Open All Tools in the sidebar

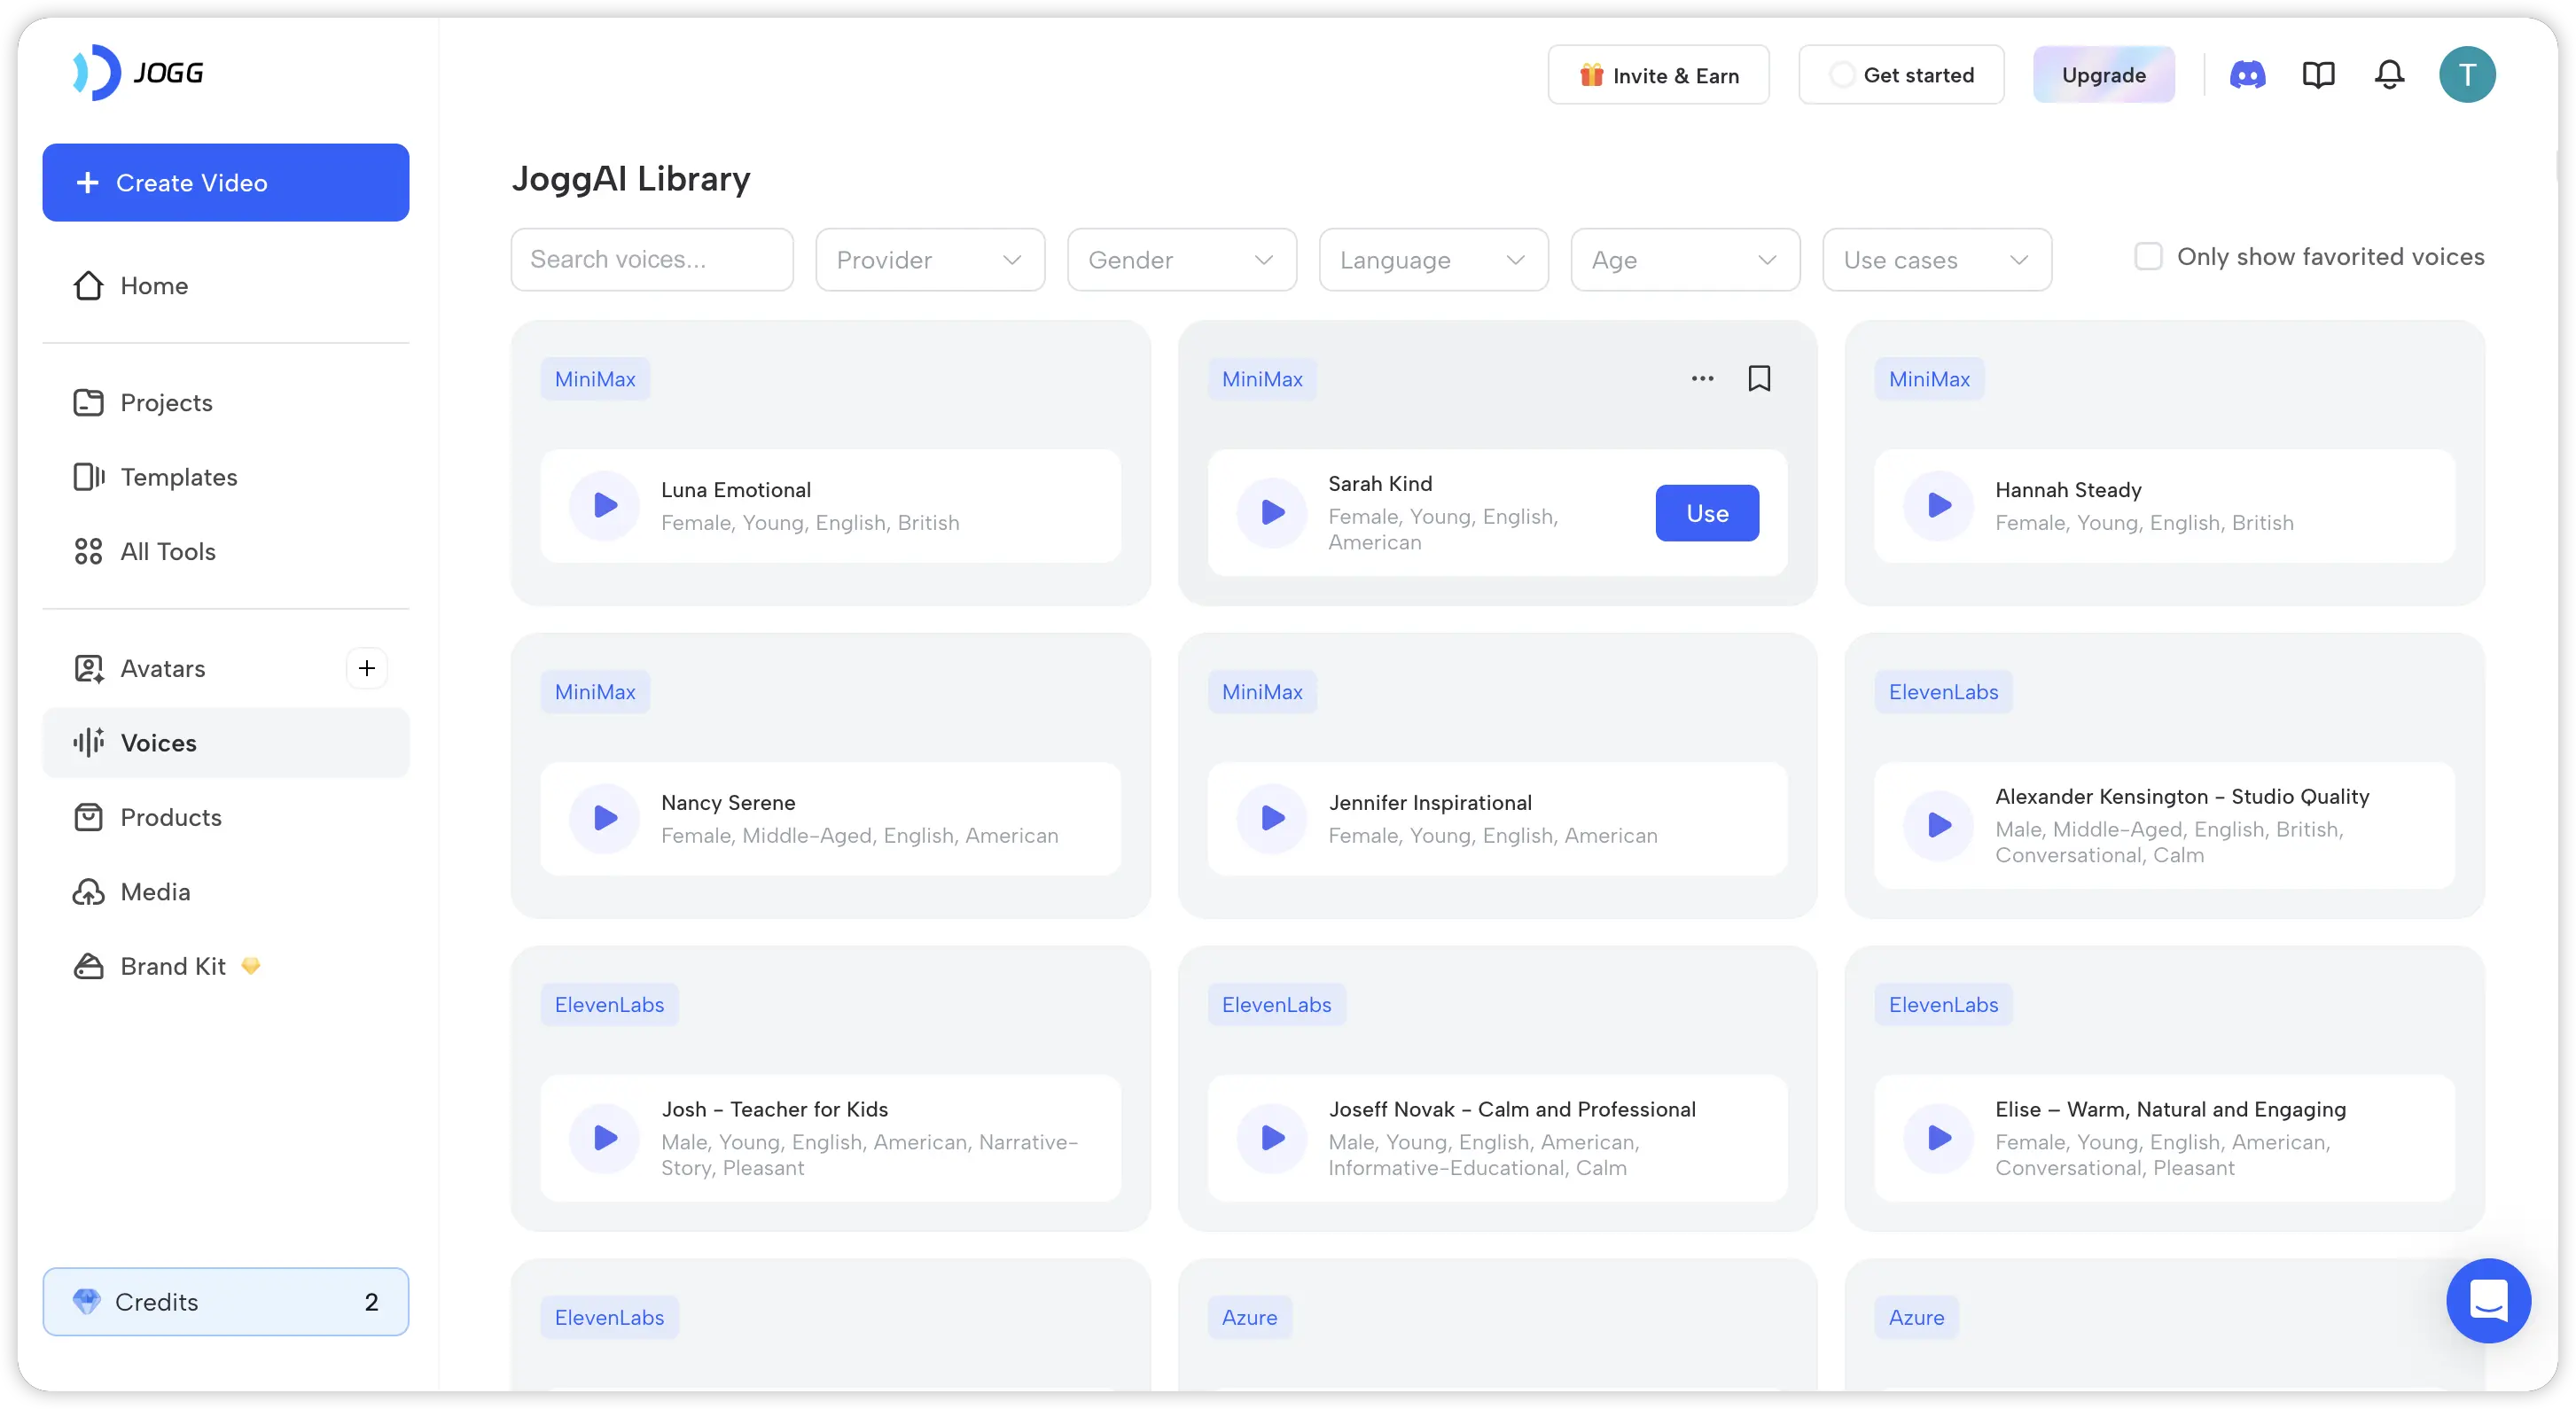click(226, 551)
